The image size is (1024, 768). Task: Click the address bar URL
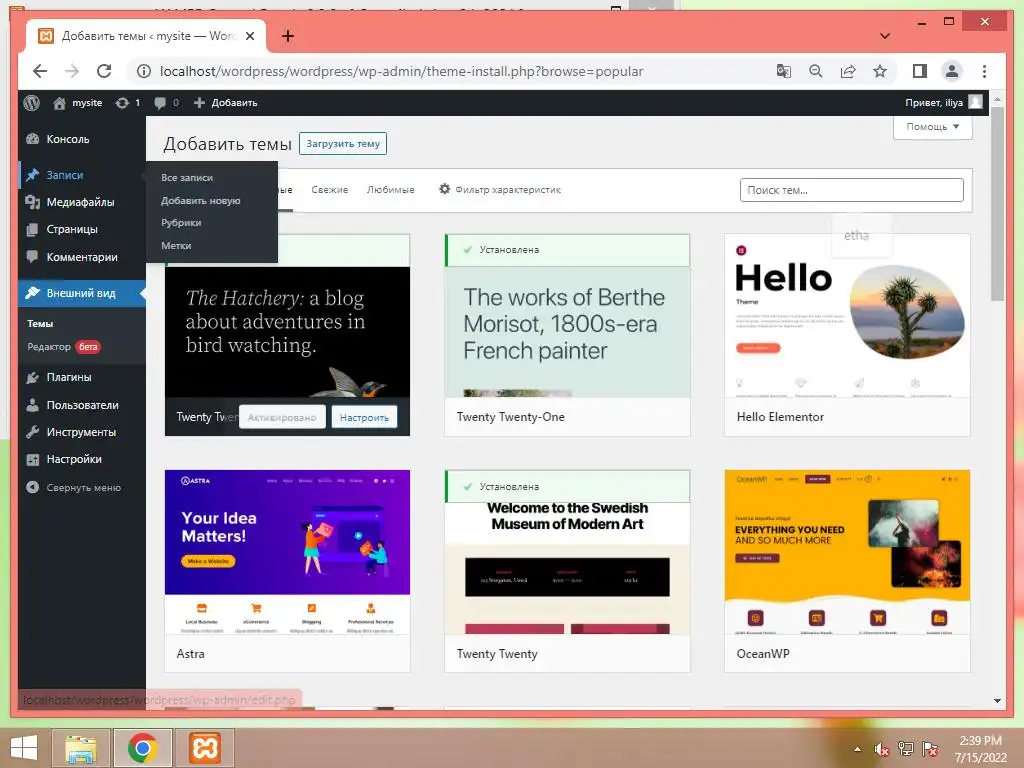point(401,71)
